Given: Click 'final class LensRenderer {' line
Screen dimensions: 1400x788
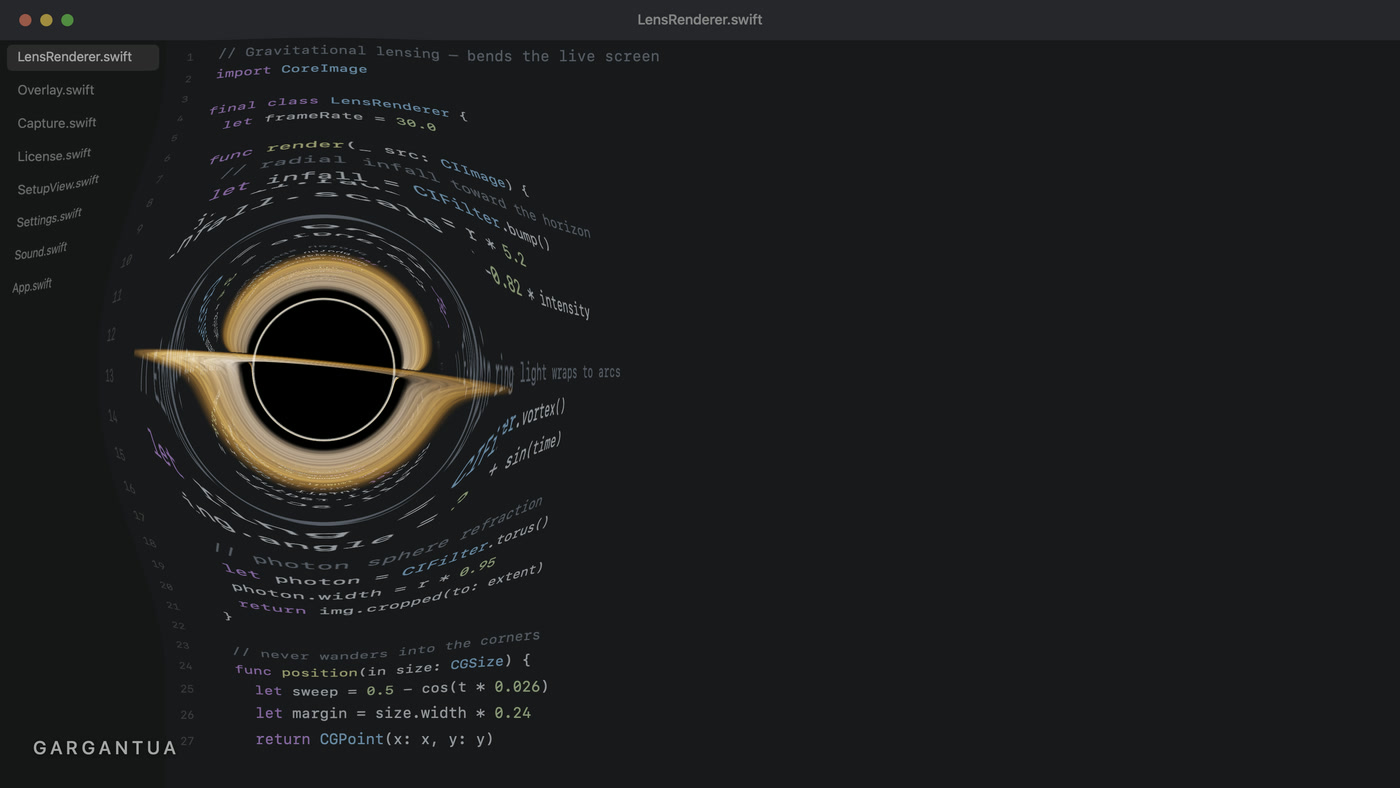Looking at the screenshot, I should [339, 107].
